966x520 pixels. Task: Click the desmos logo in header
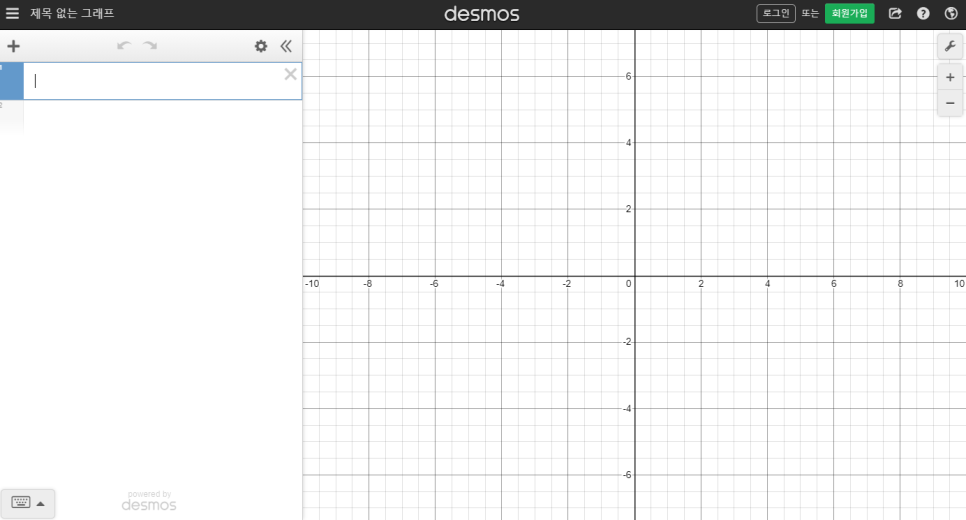point(482,14)
